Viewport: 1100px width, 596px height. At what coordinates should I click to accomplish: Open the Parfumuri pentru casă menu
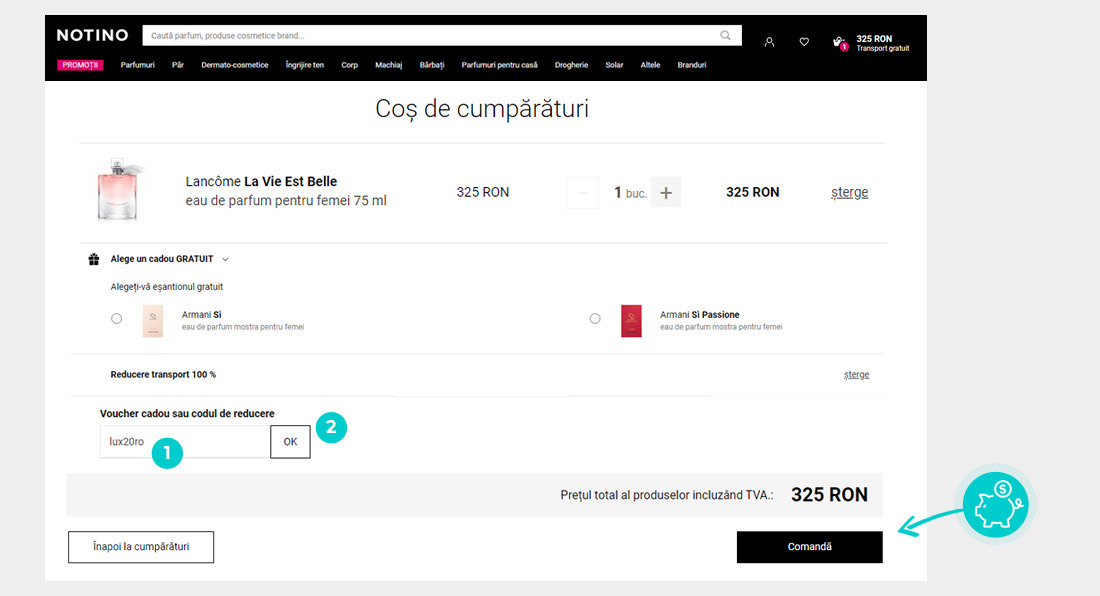click(x=499, y=65)
